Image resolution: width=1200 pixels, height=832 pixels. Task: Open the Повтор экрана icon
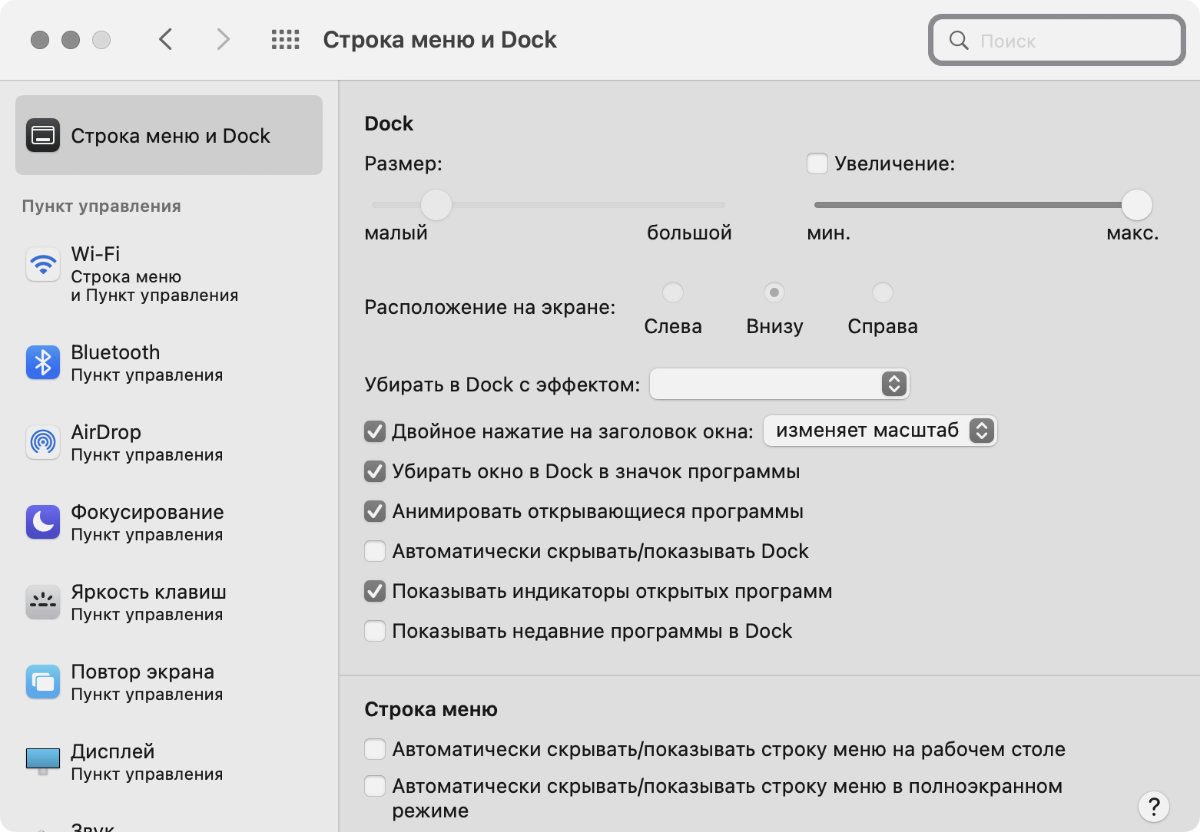43,682
